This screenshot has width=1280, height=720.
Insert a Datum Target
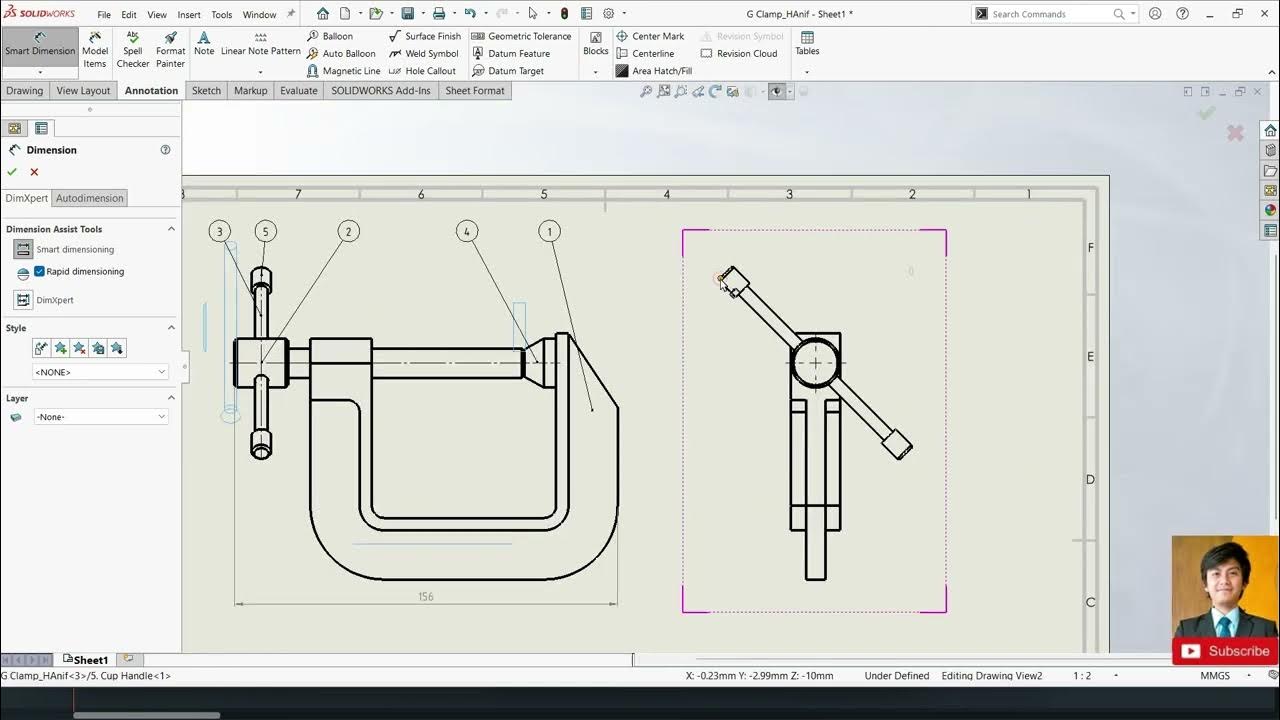[x=508, y=71]
